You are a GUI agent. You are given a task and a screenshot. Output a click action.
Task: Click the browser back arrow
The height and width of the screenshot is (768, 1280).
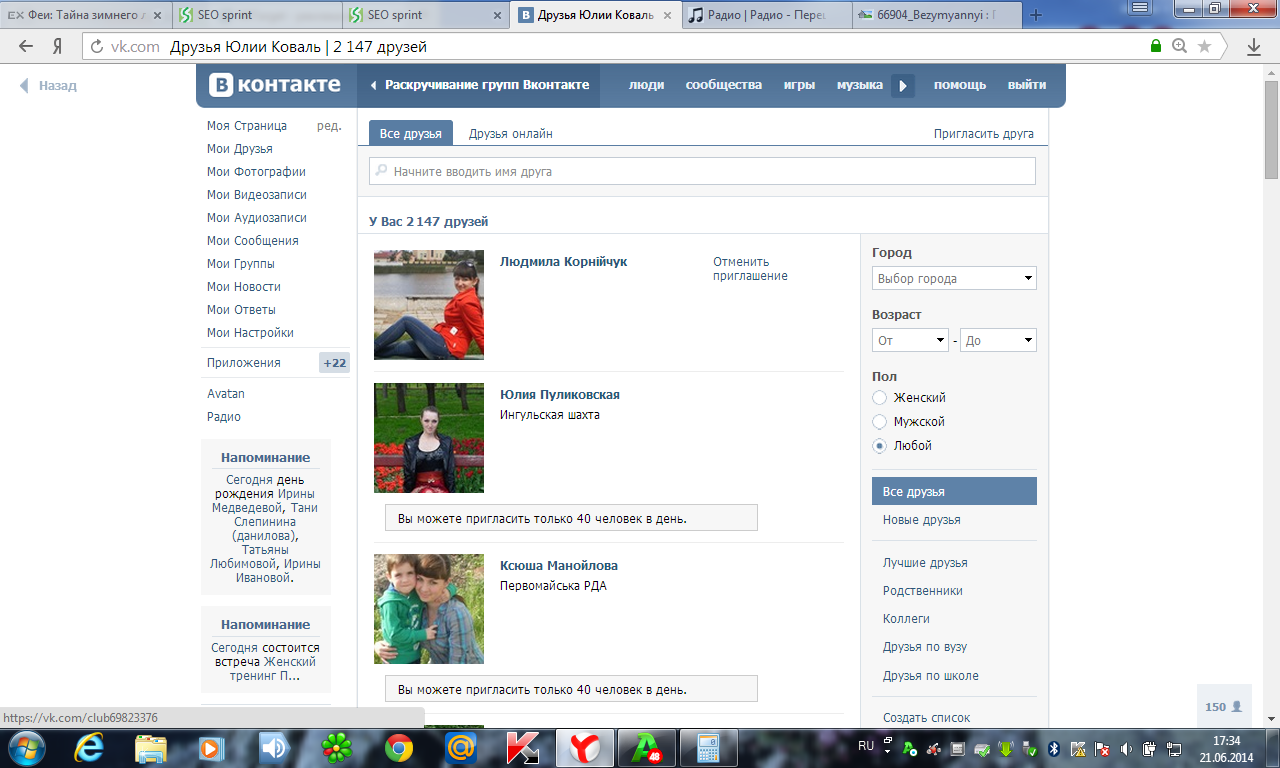click(x=25, y=46)
